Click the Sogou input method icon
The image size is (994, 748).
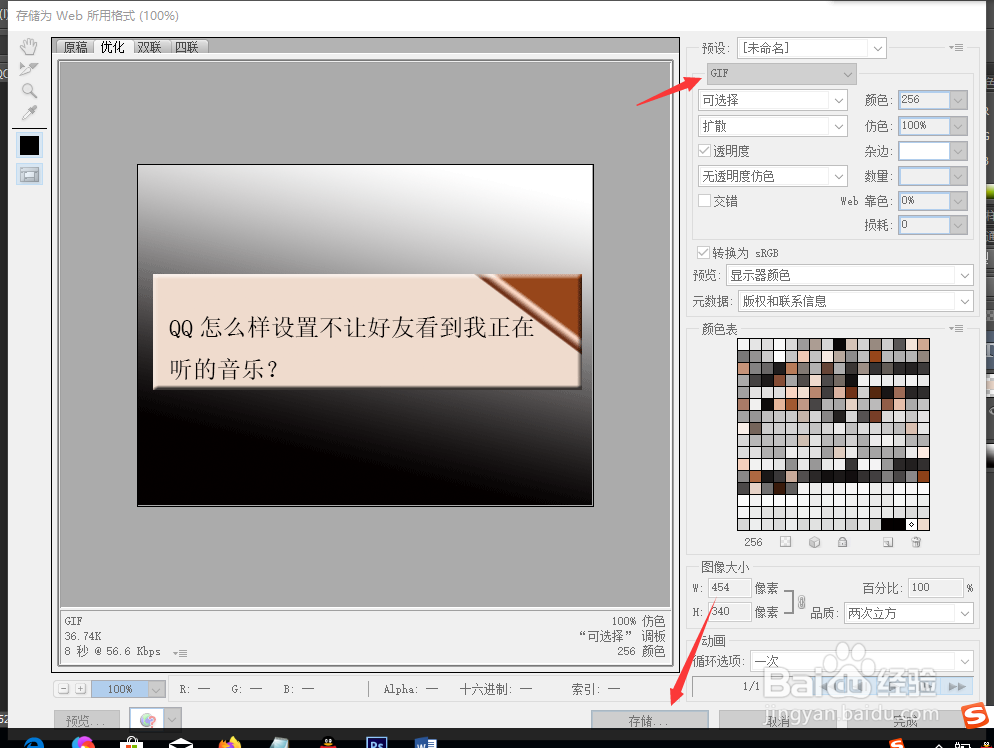975,716
